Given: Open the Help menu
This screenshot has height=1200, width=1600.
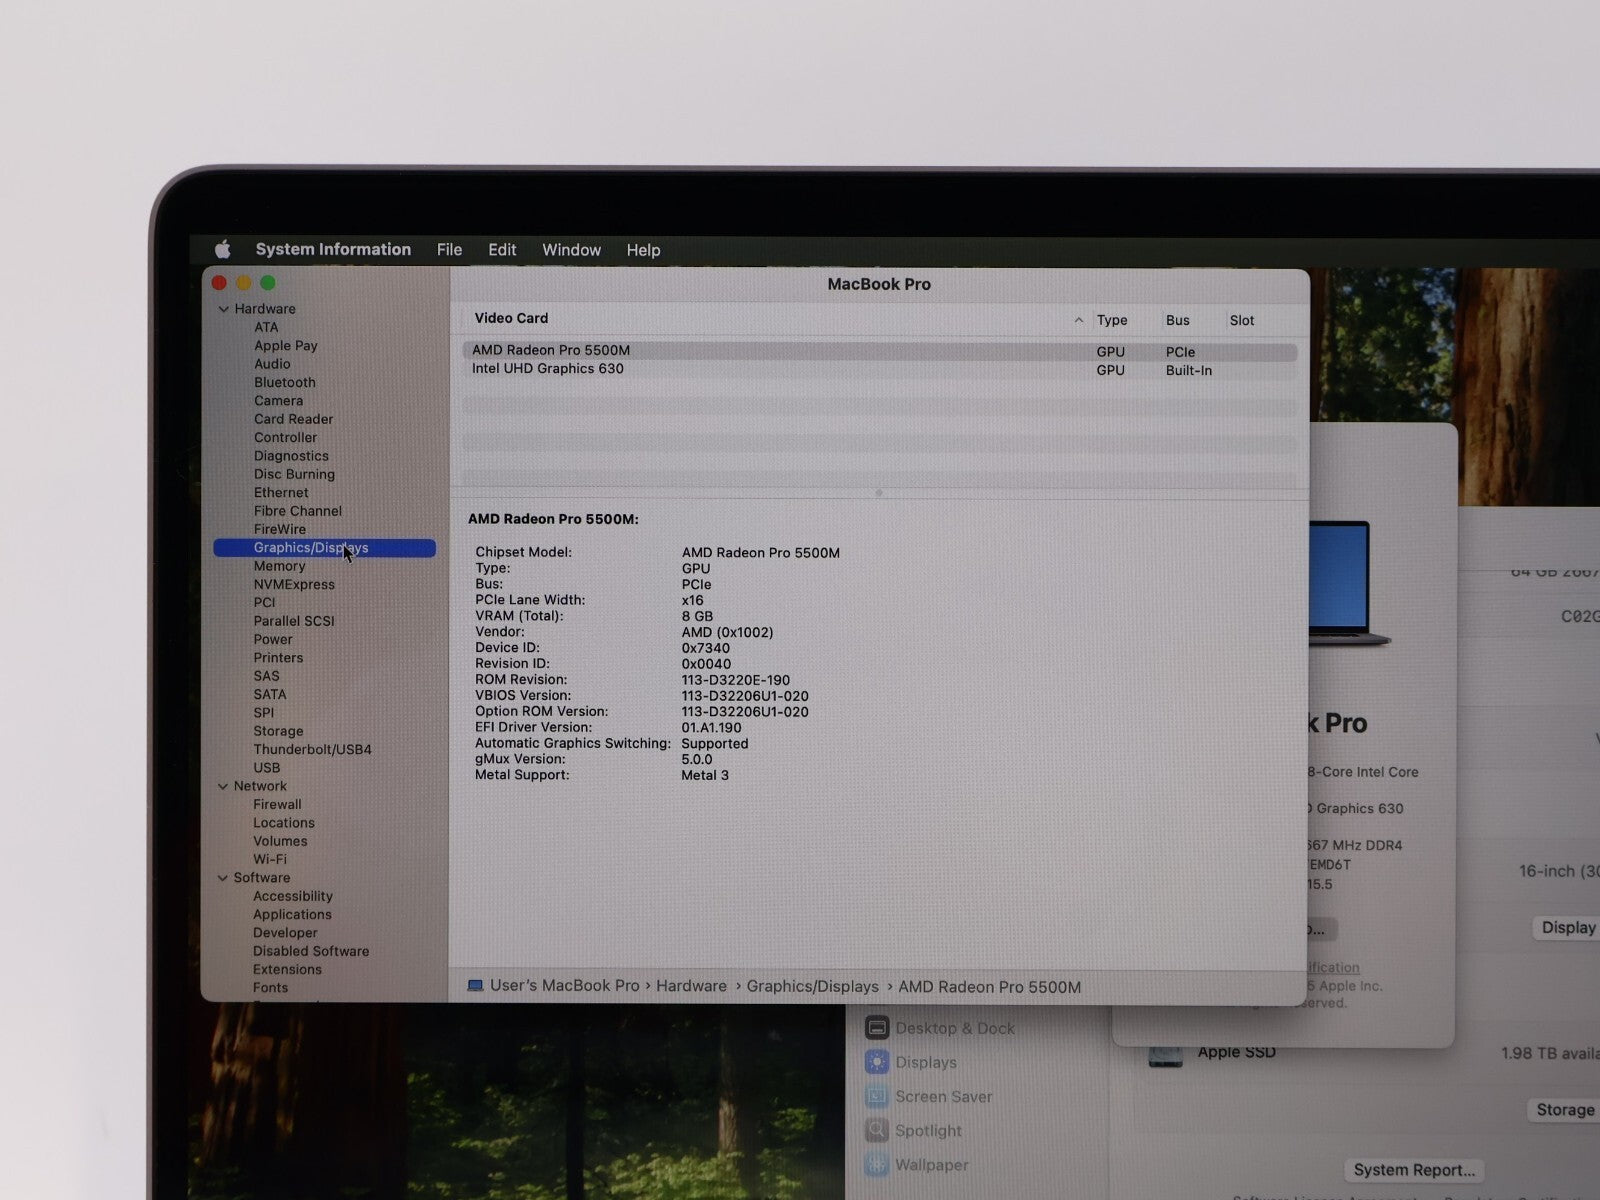Looking at the screenshot, I should (x=643, y=250).
